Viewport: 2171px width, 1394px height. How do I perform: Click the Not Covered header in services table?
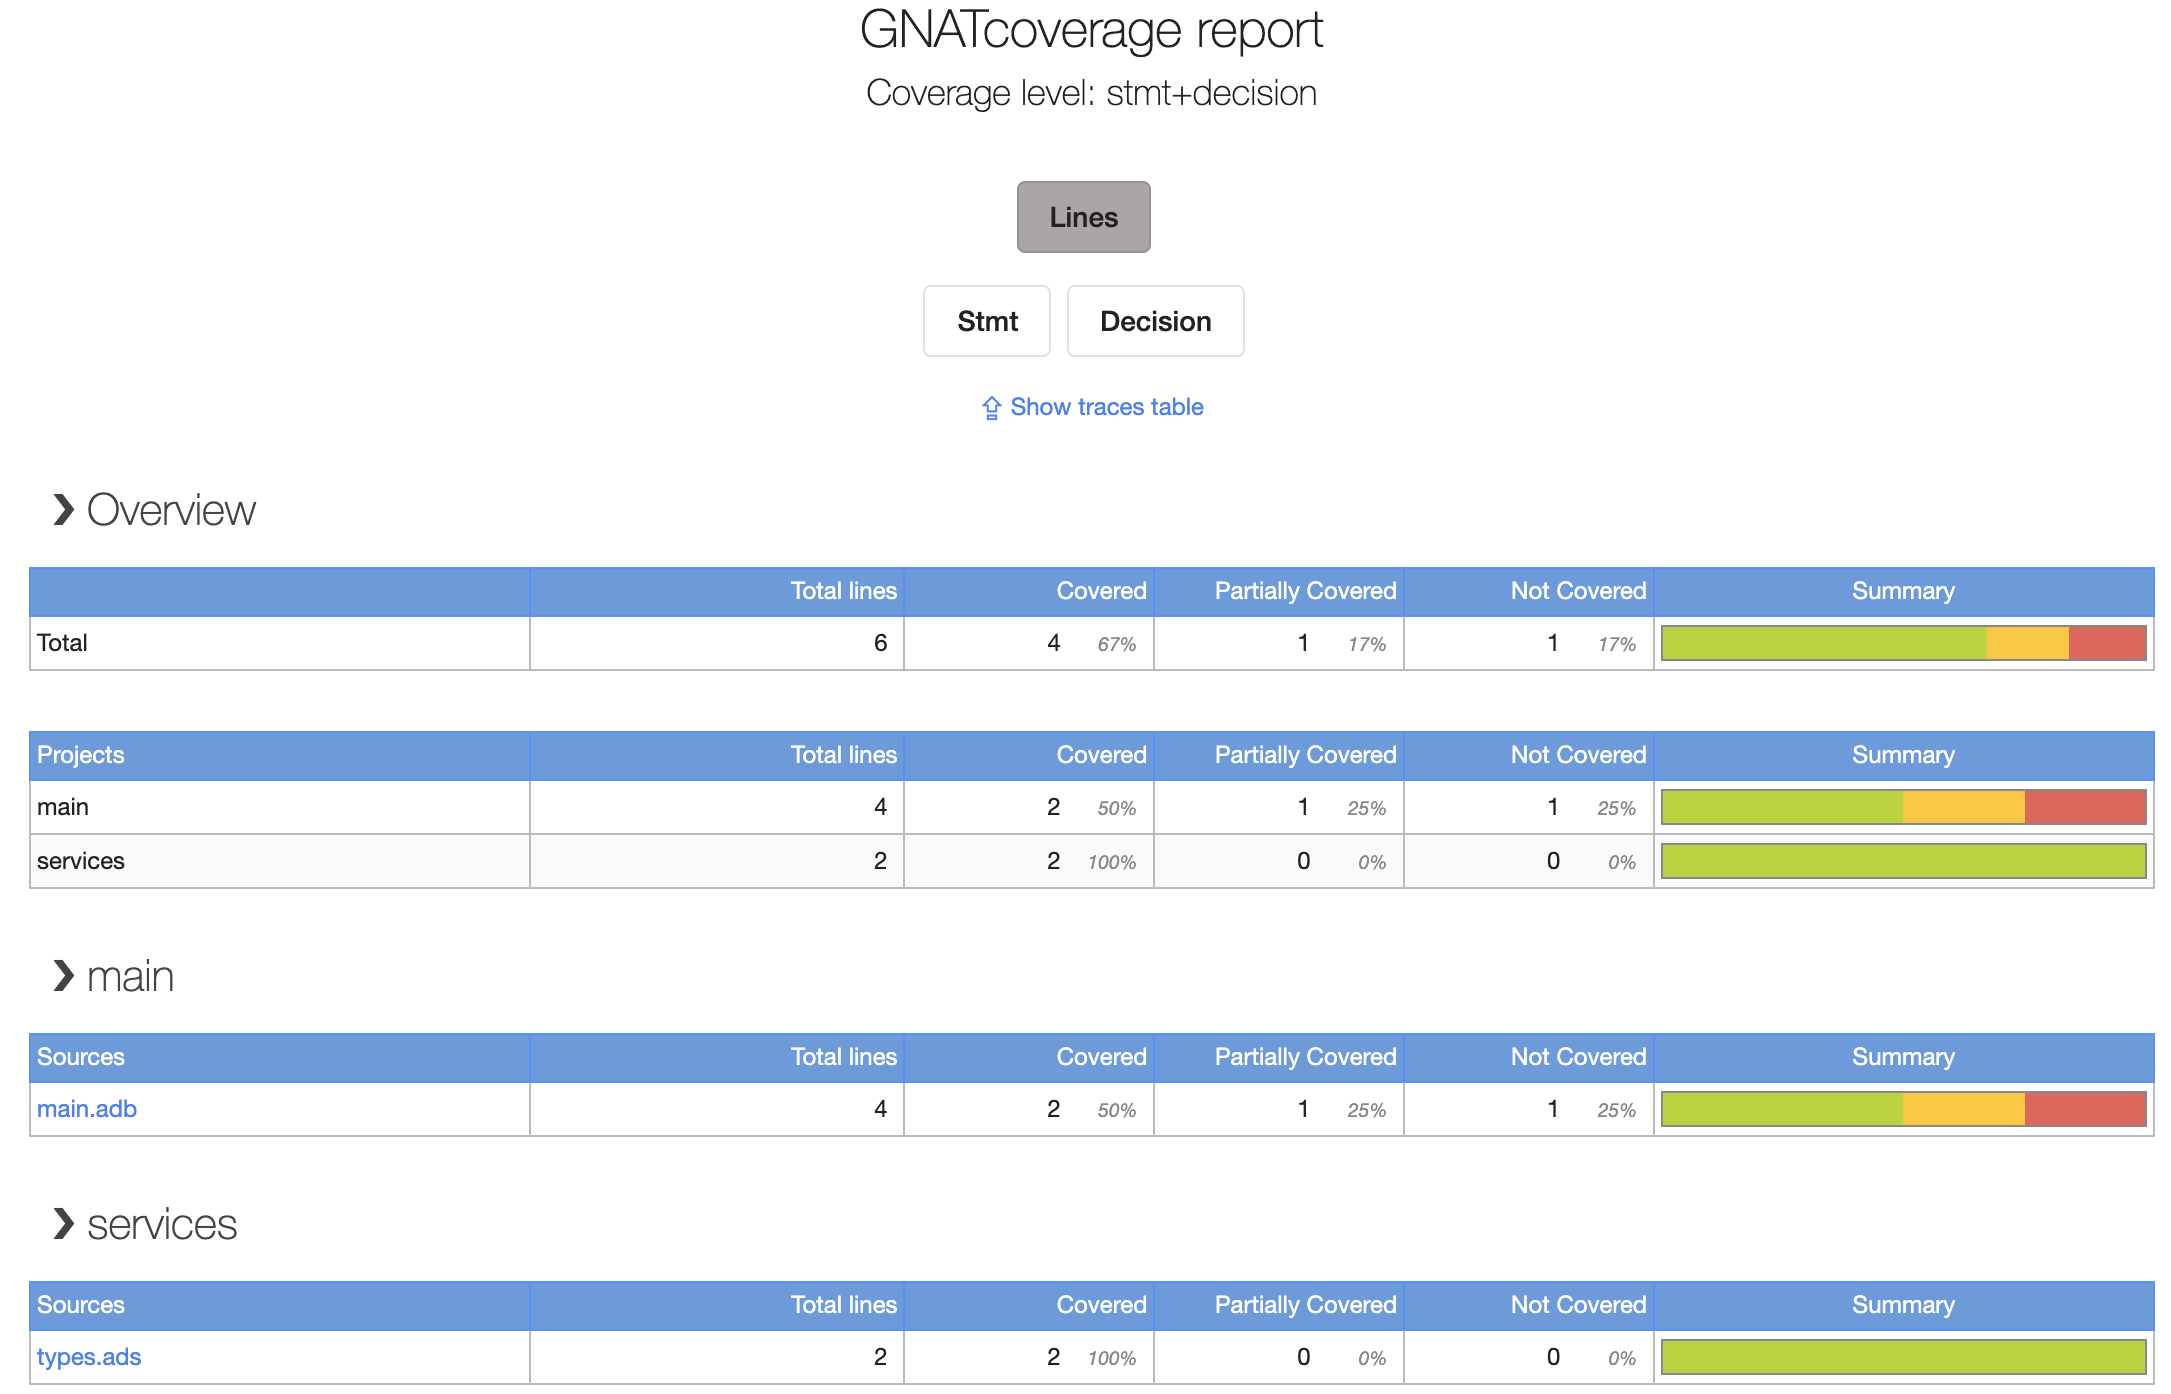(x=1578, y=1305)
